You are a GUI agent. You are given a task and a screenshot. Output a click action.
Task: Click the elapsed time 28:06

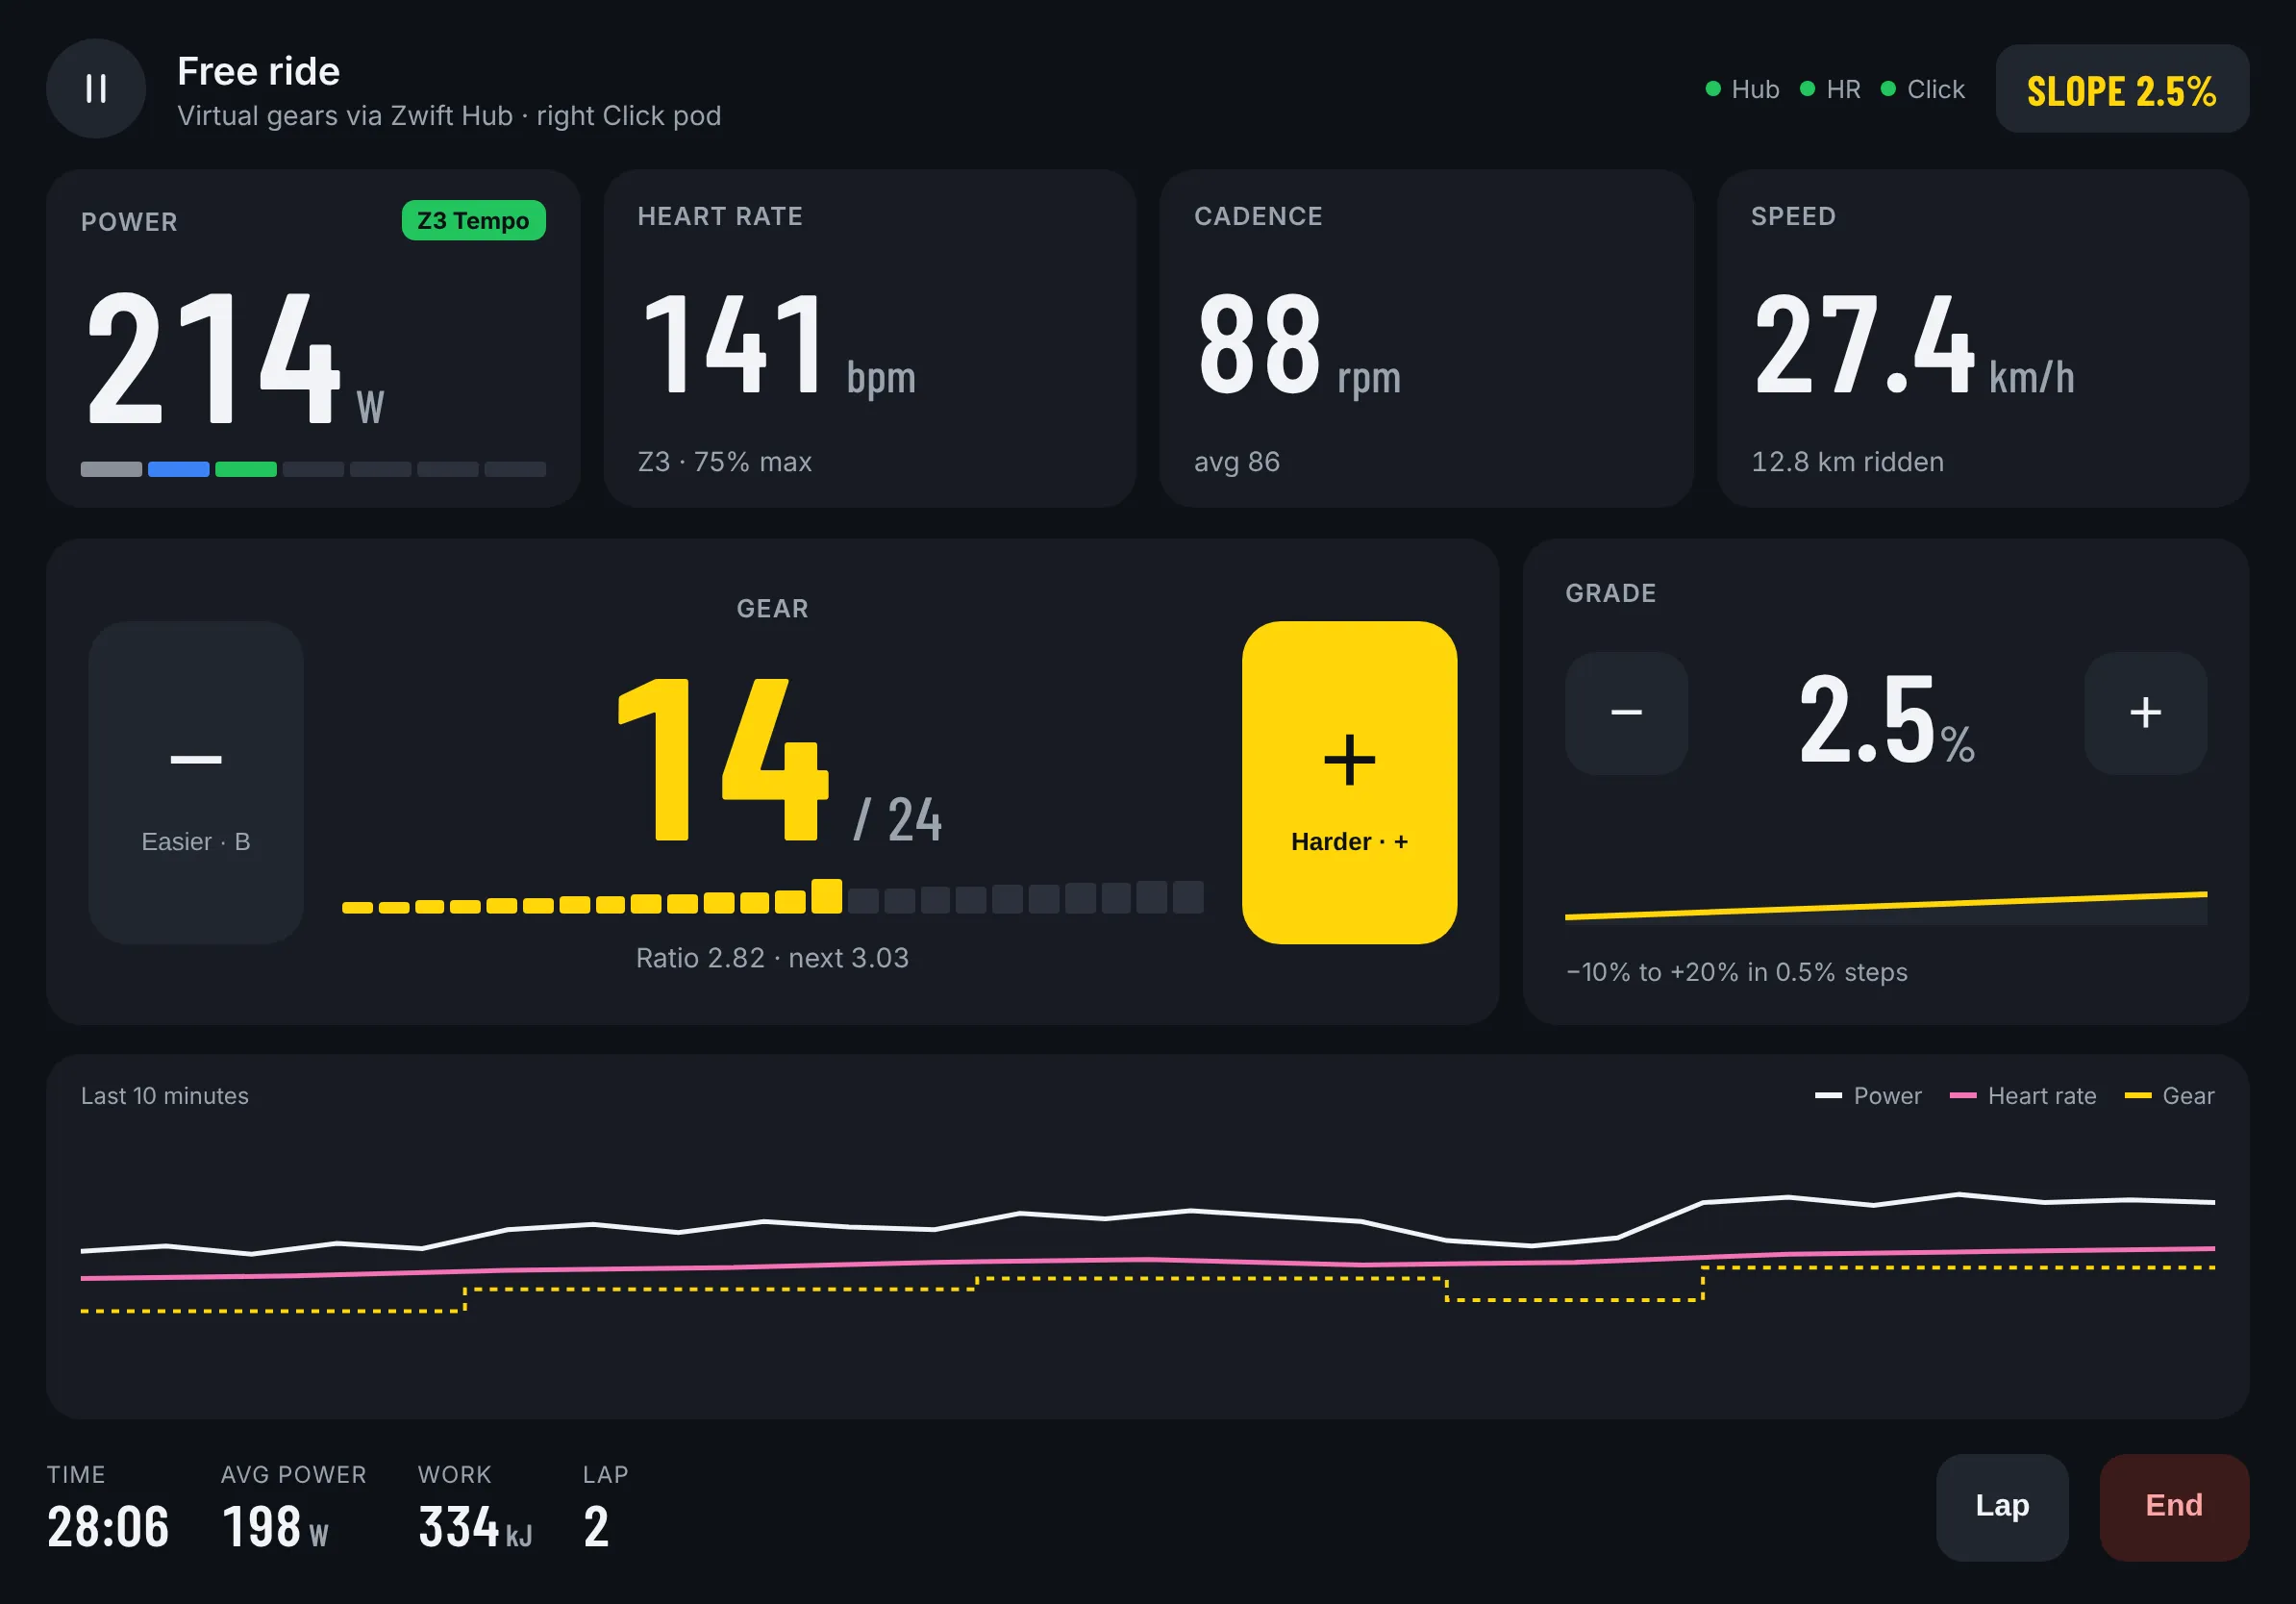(x=108, y=1527)
